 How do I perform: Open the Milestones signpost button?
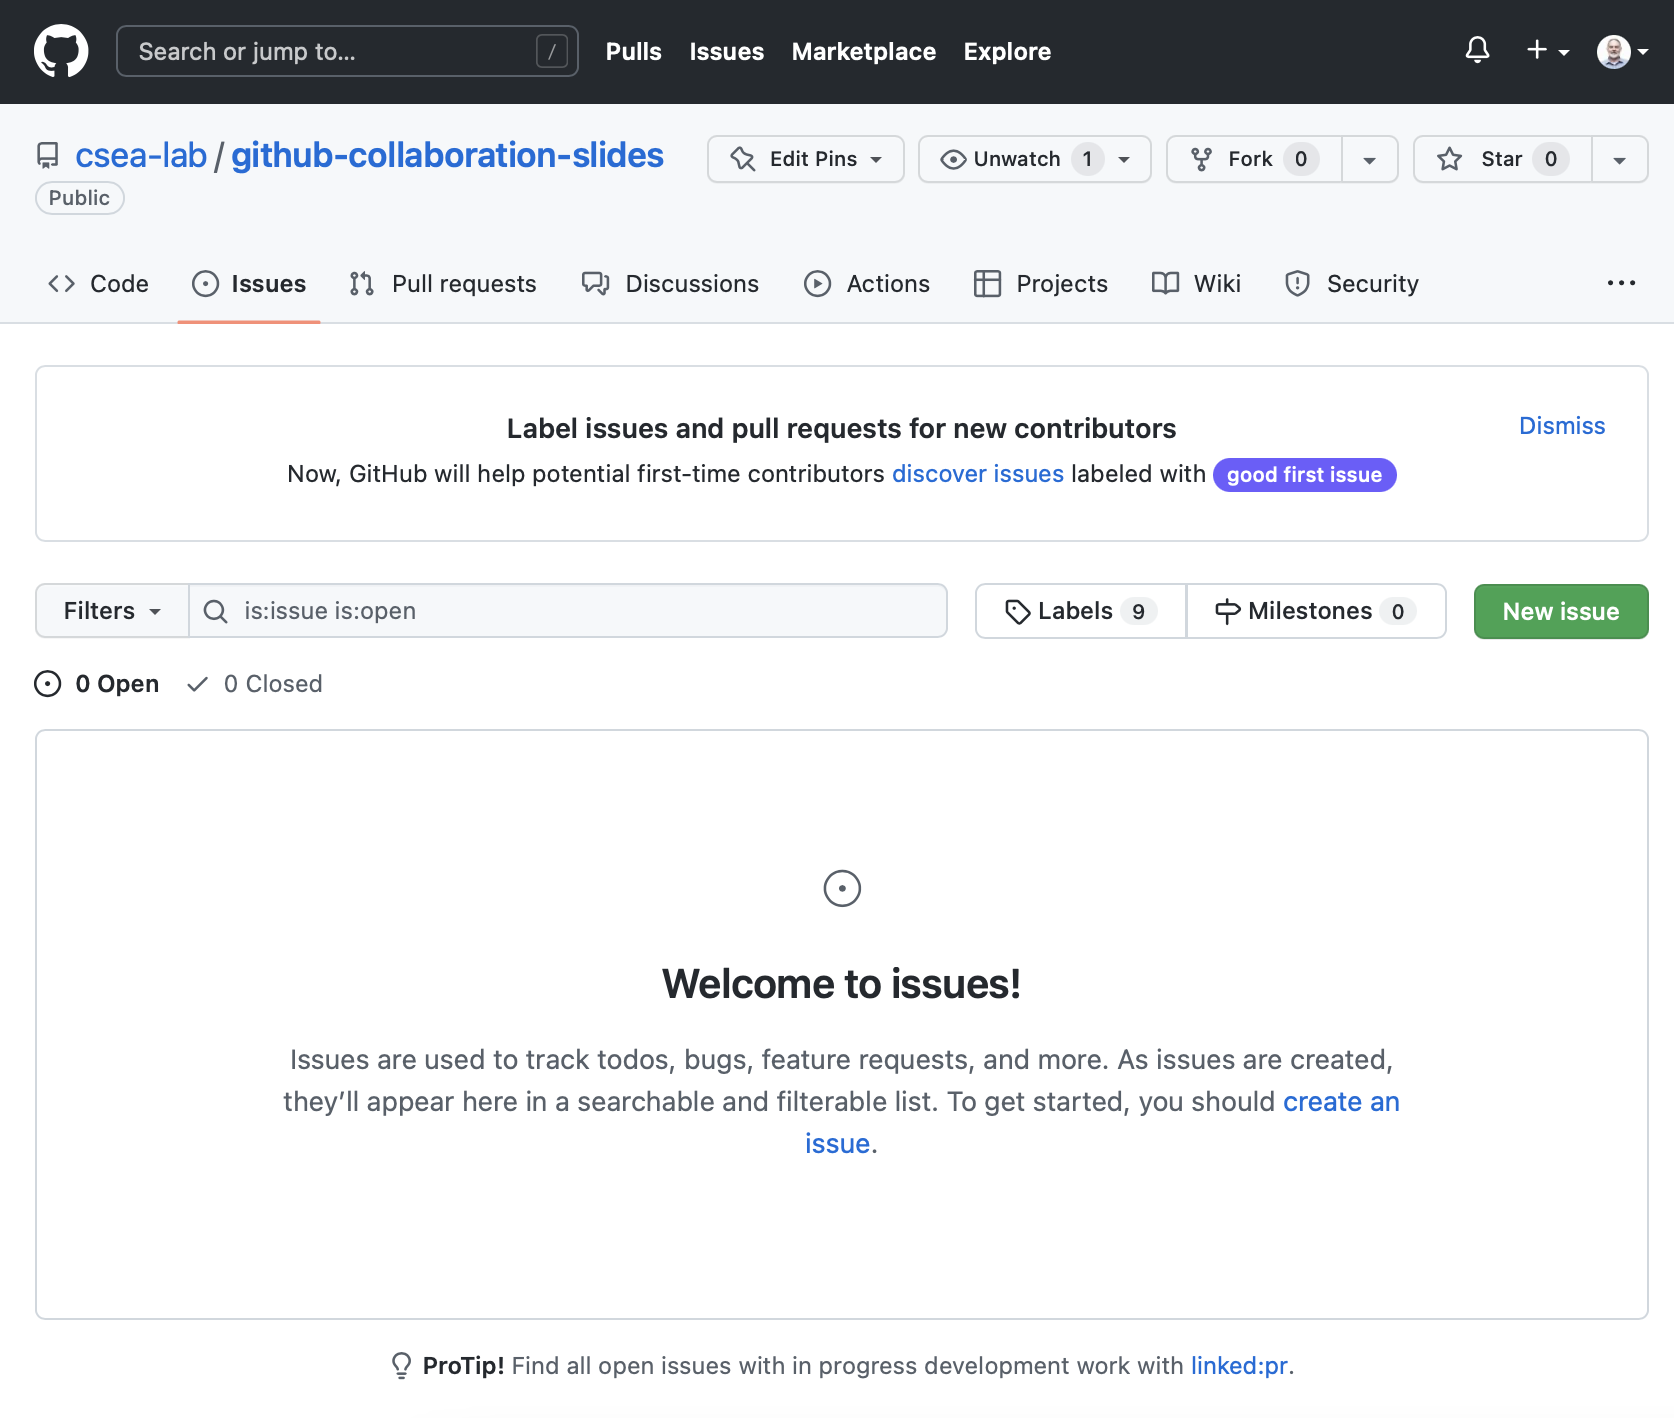point(1315,611)
